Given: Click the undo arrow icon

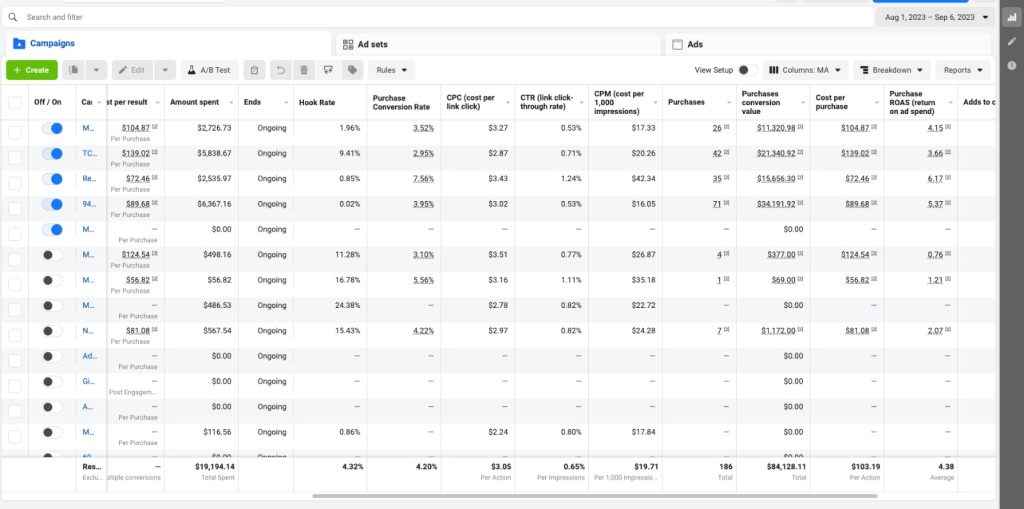Looking at the screenshot, I should click(279, 70).
